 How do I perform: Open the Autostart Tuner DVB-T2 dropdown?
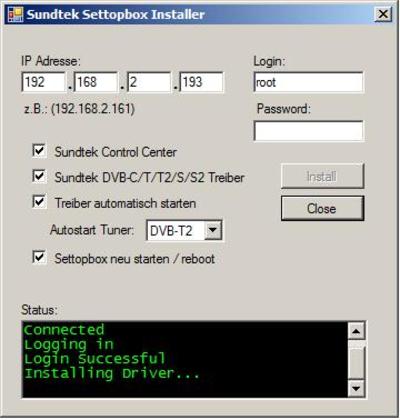(x=213, y=230)
